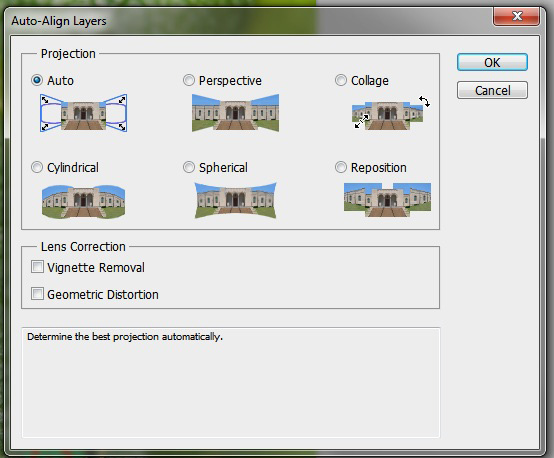Click the Perspective projection preview image
This screenshot has height=458, width=554.
[x=235, y=113]
